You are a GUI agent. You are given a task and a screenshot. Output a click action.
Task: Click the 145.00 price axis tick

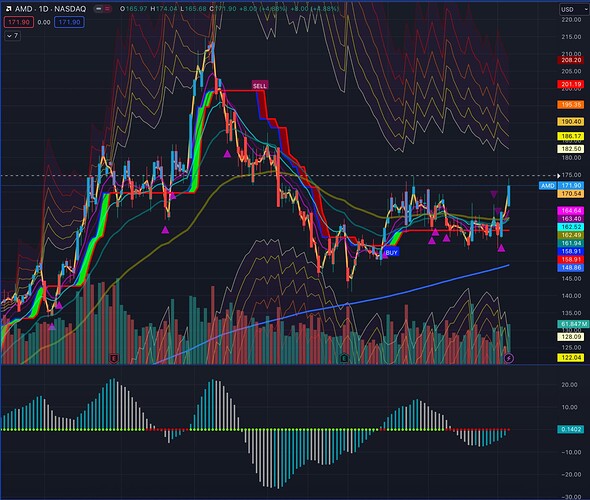click(x=571, y=279)
